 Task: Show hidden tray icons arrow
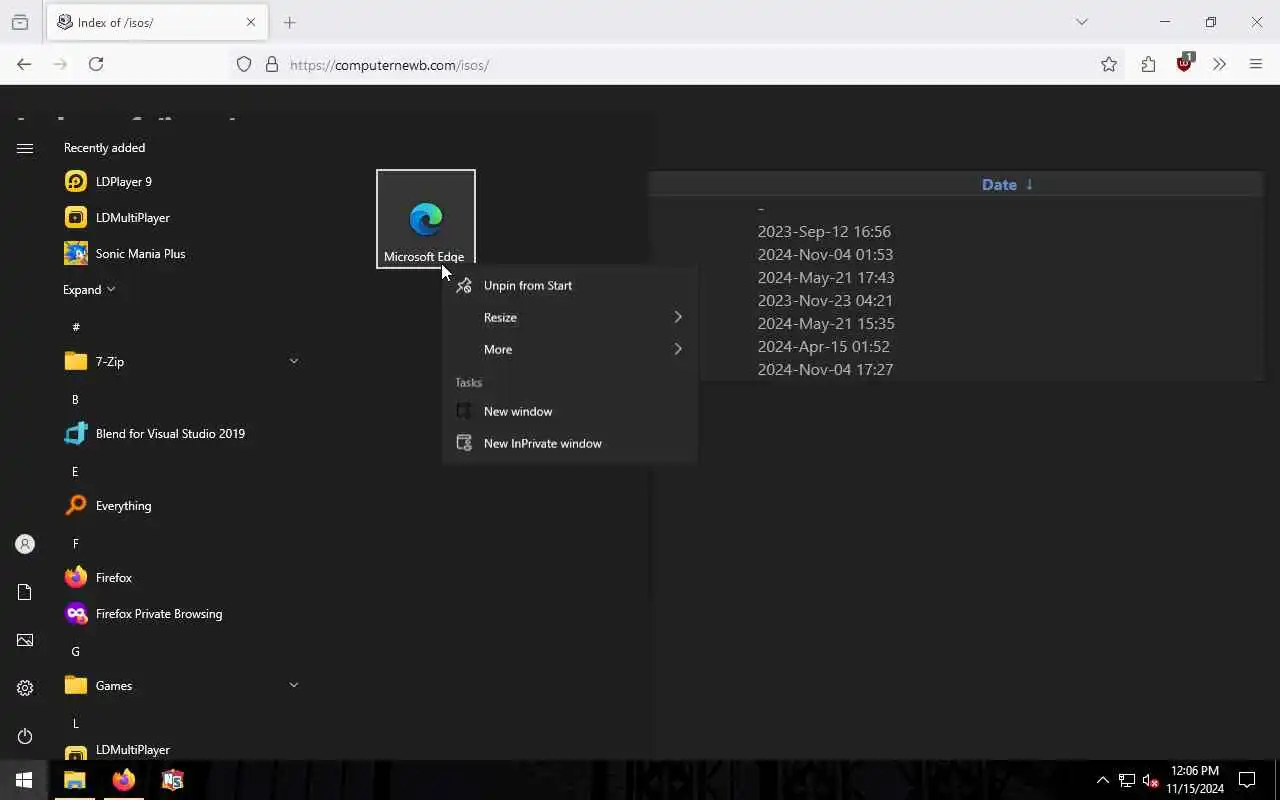point(1103,780)
